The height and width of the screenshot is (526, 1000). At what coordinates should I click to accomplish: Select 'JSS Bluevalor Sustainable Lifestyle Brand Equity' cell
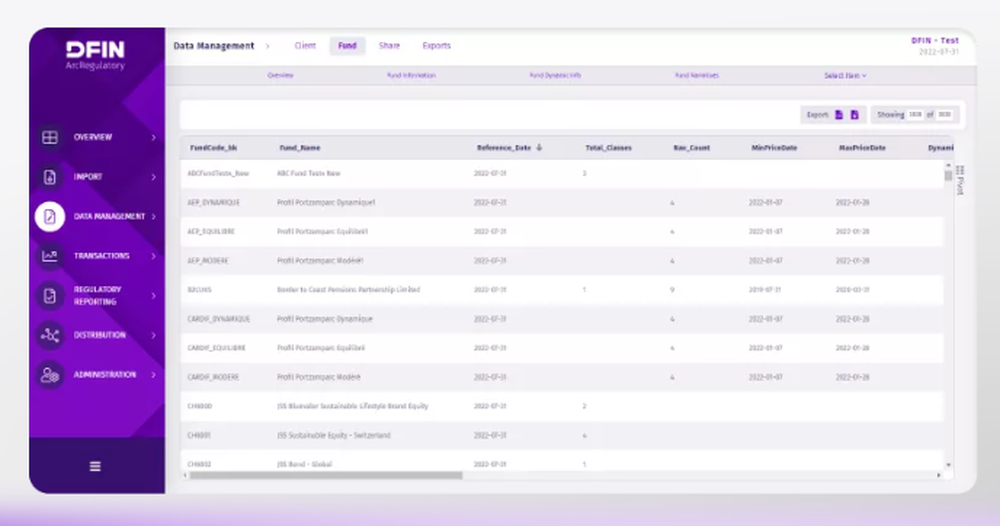pyautogui.click(x=353, y=406)
